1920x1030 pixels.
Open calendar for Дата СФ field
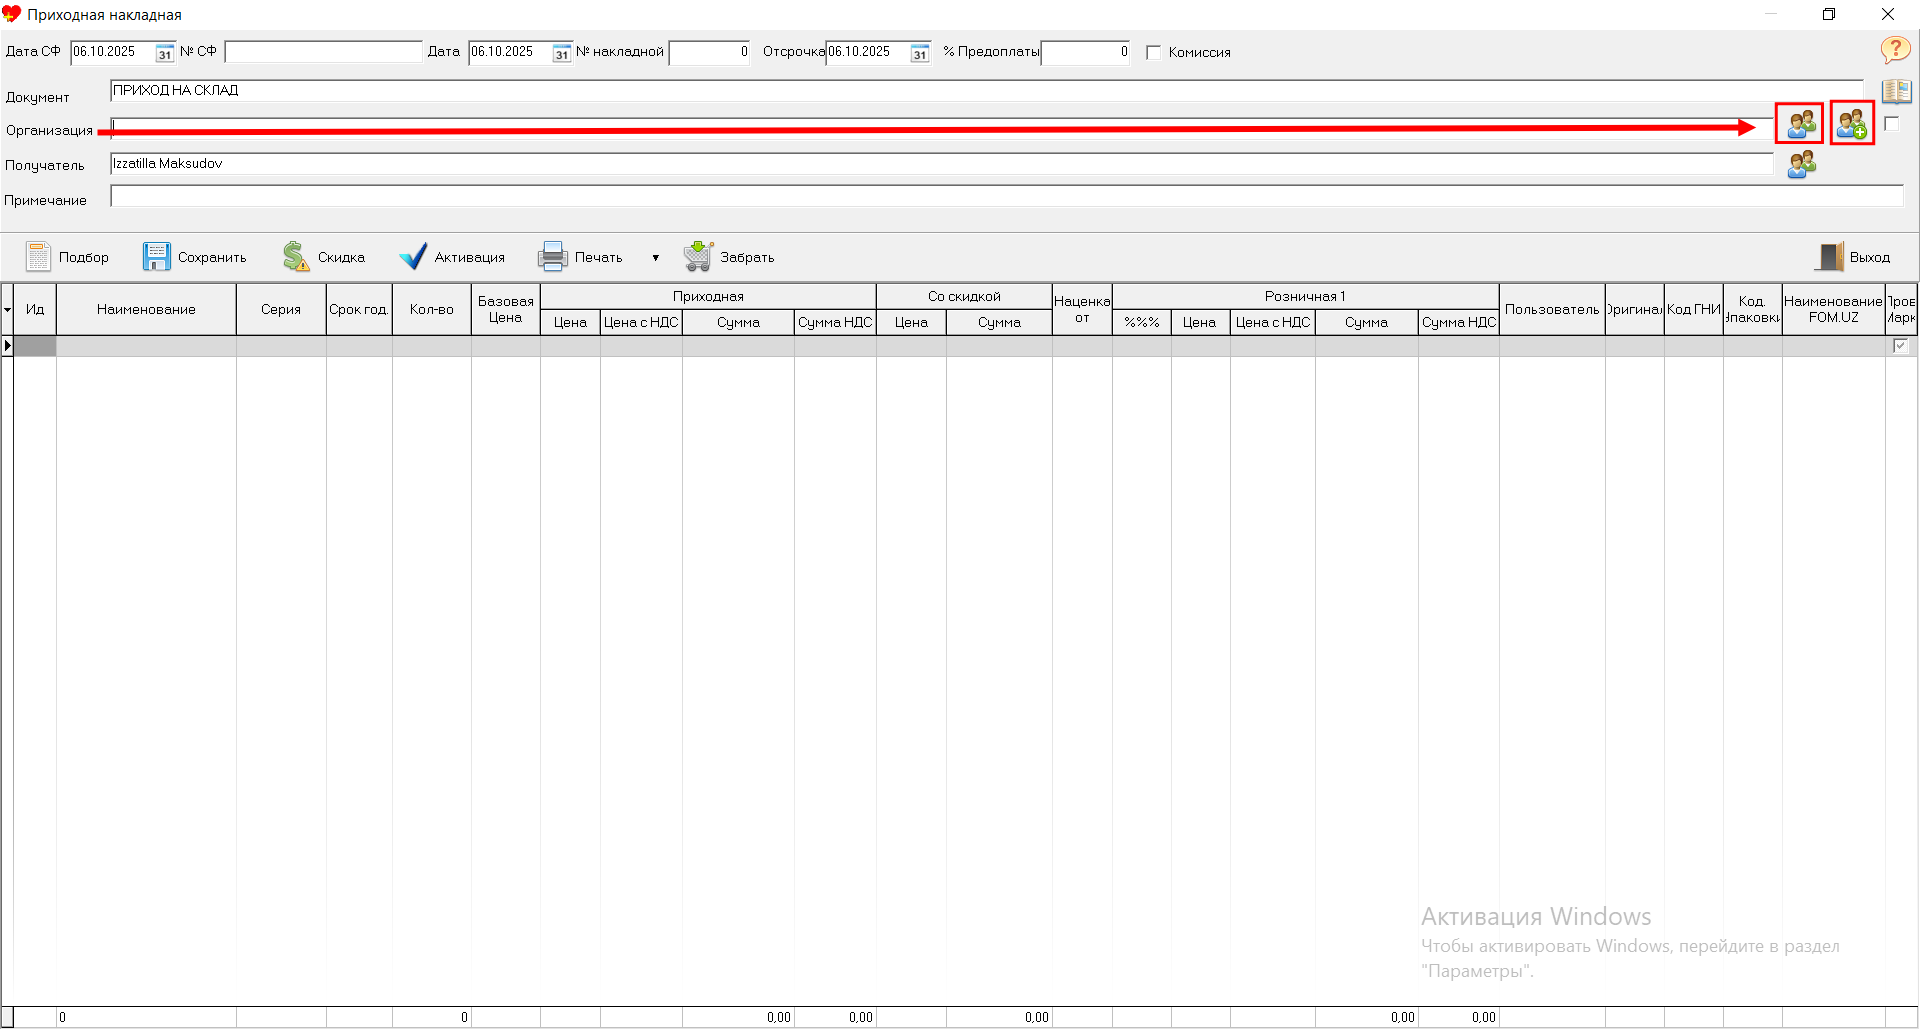(x=165, y=53)
